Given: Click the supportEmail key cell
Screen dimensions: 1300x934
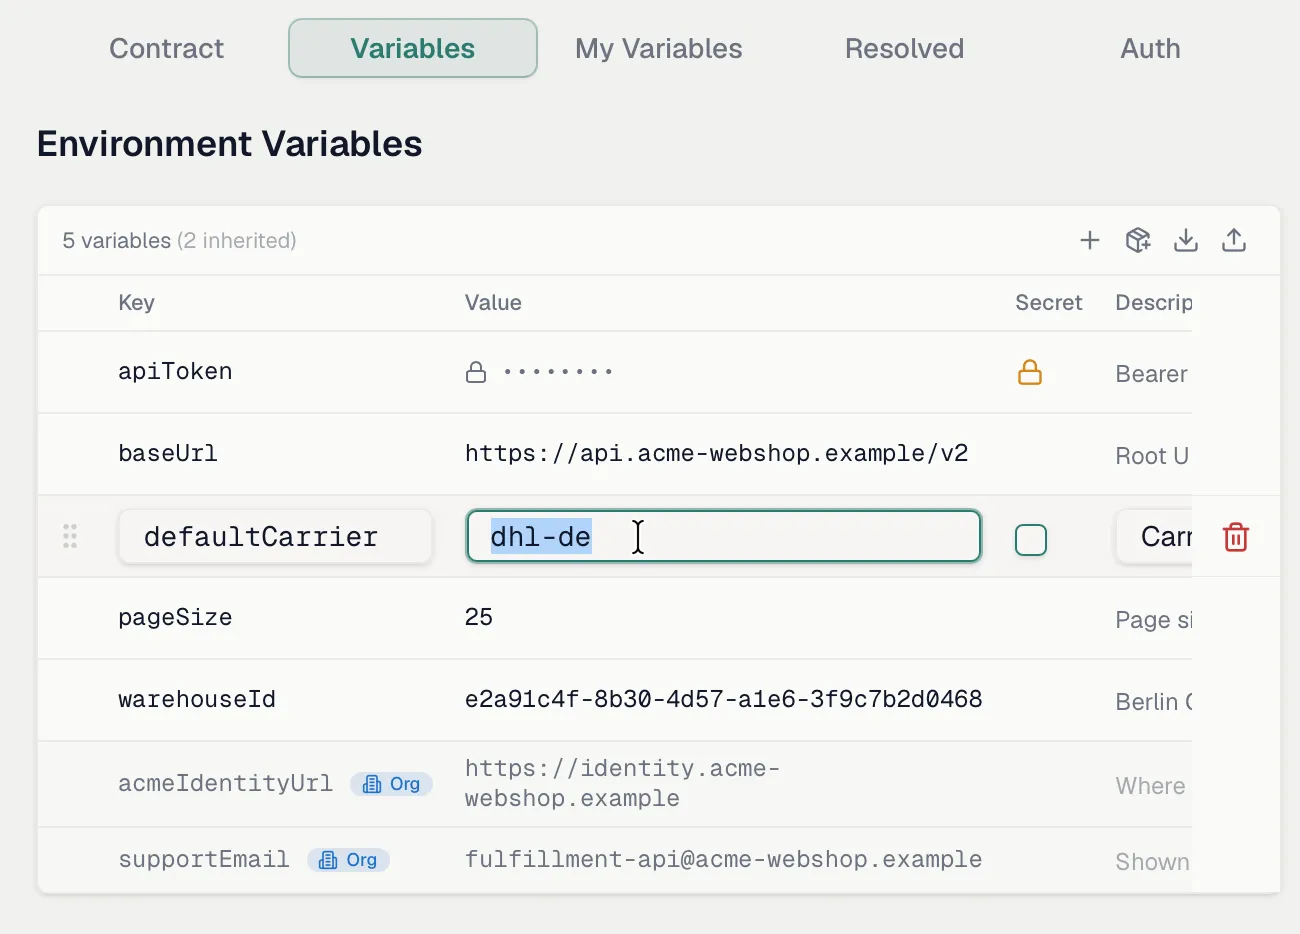Looking at the screenshot, I should point(204,860).
